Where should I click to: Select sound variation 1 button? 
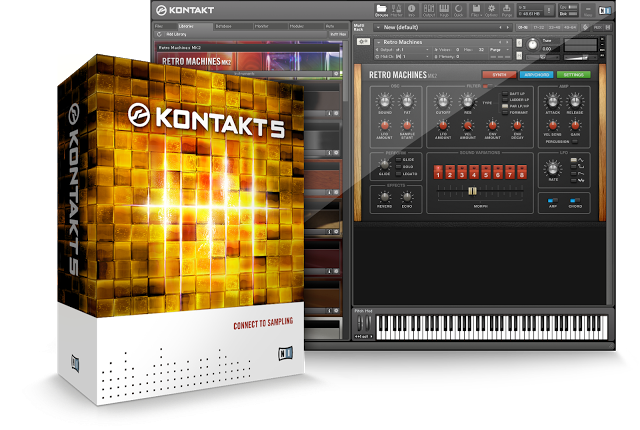(x=438, y=172)
